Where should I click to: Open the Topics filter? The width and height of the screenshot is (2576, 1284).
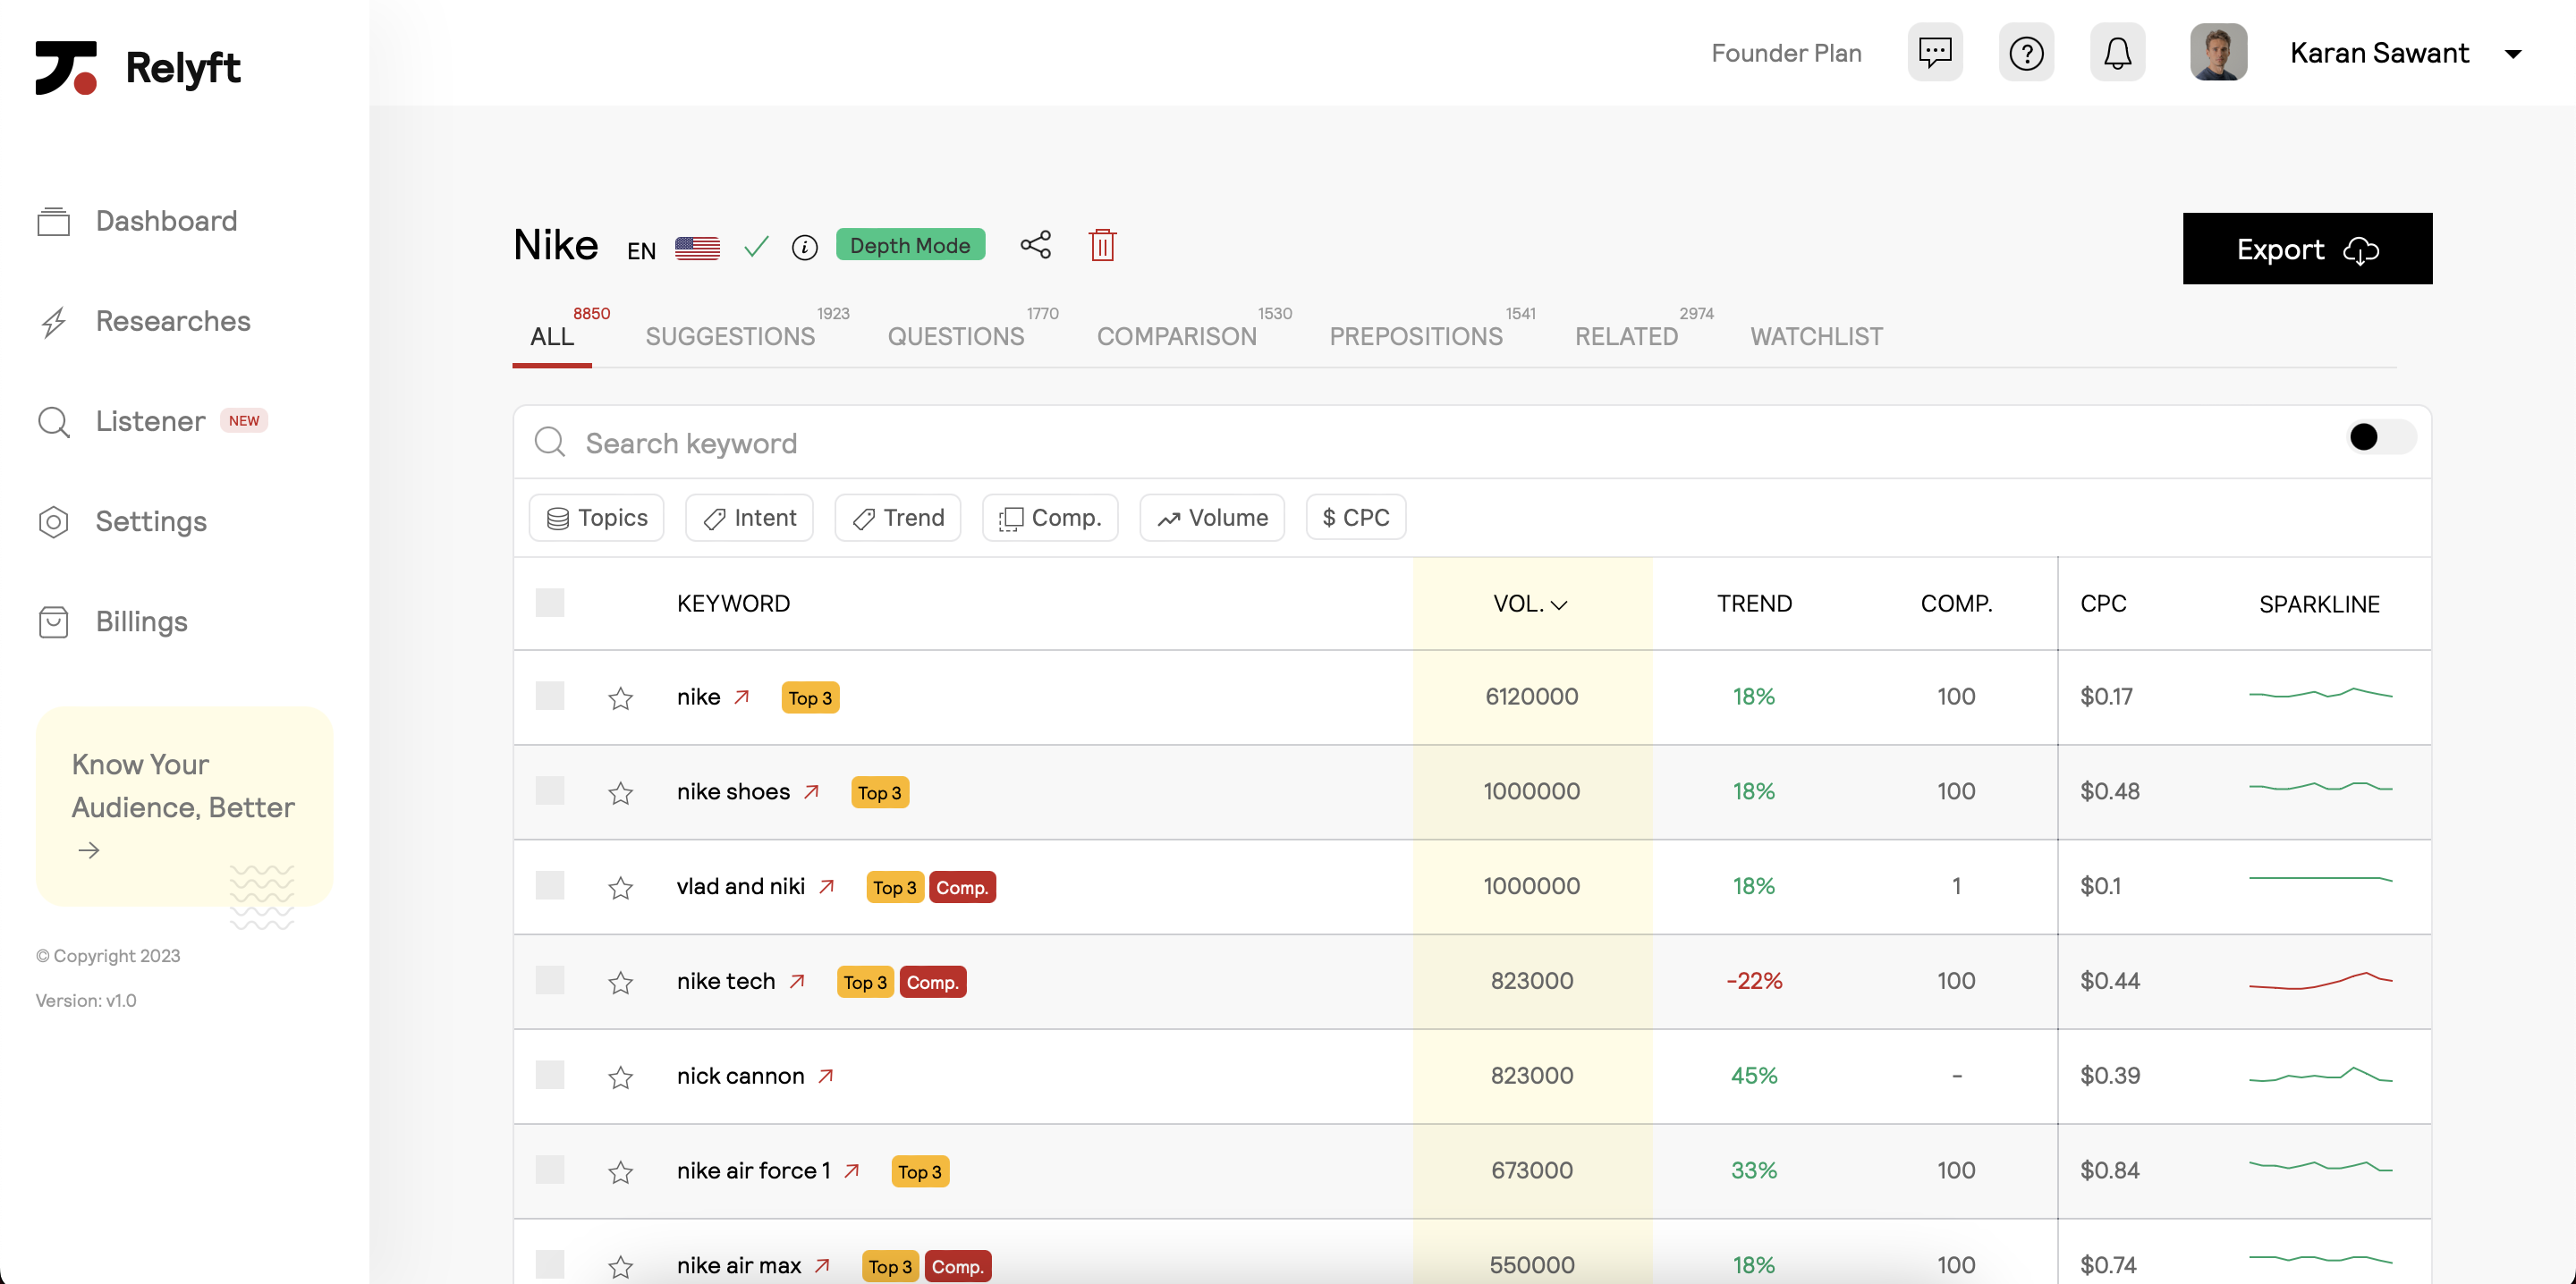[x=596, y=517]
